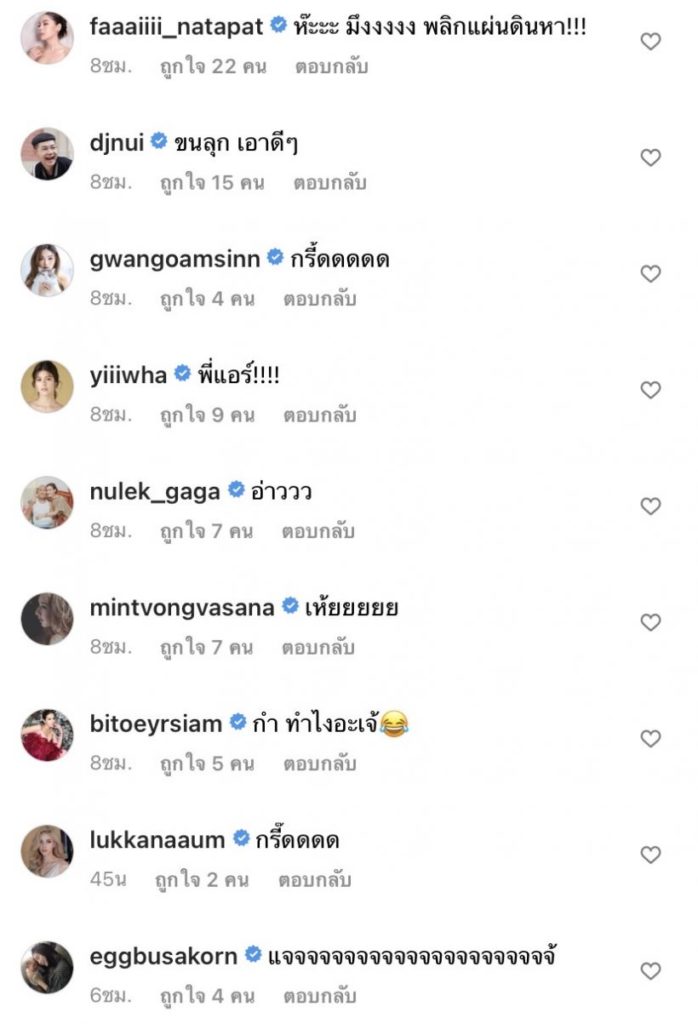Open the gwangoamsinn username link

click(174, 259)
